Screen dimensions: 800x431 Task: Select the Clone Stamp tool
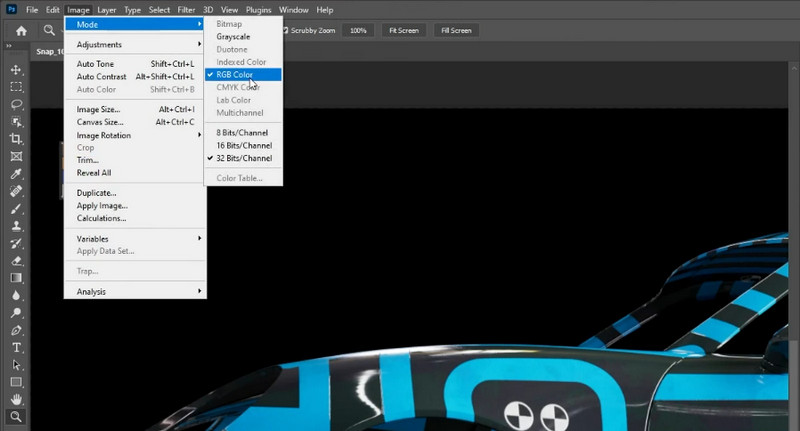tap(16, 226)
